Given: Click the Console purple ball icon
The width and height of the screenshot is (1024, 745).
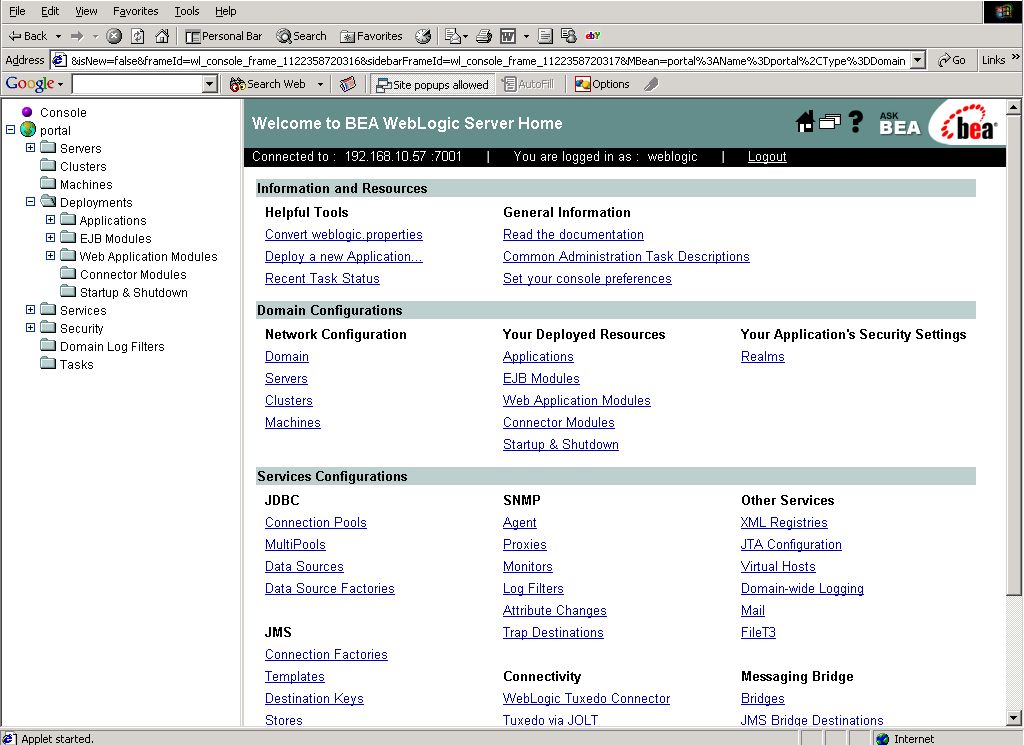Looking at the screenshot, I should (x=27, y=112).
